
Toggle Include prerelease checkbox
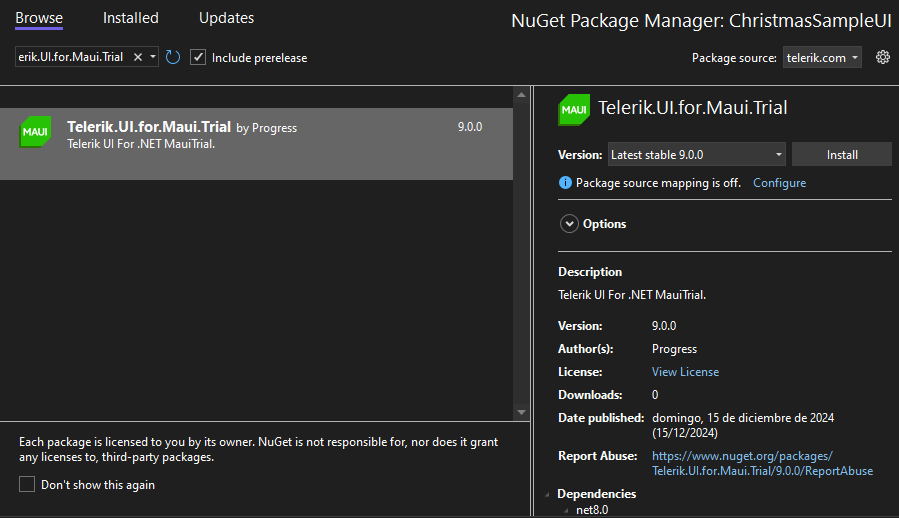point(198,57)
